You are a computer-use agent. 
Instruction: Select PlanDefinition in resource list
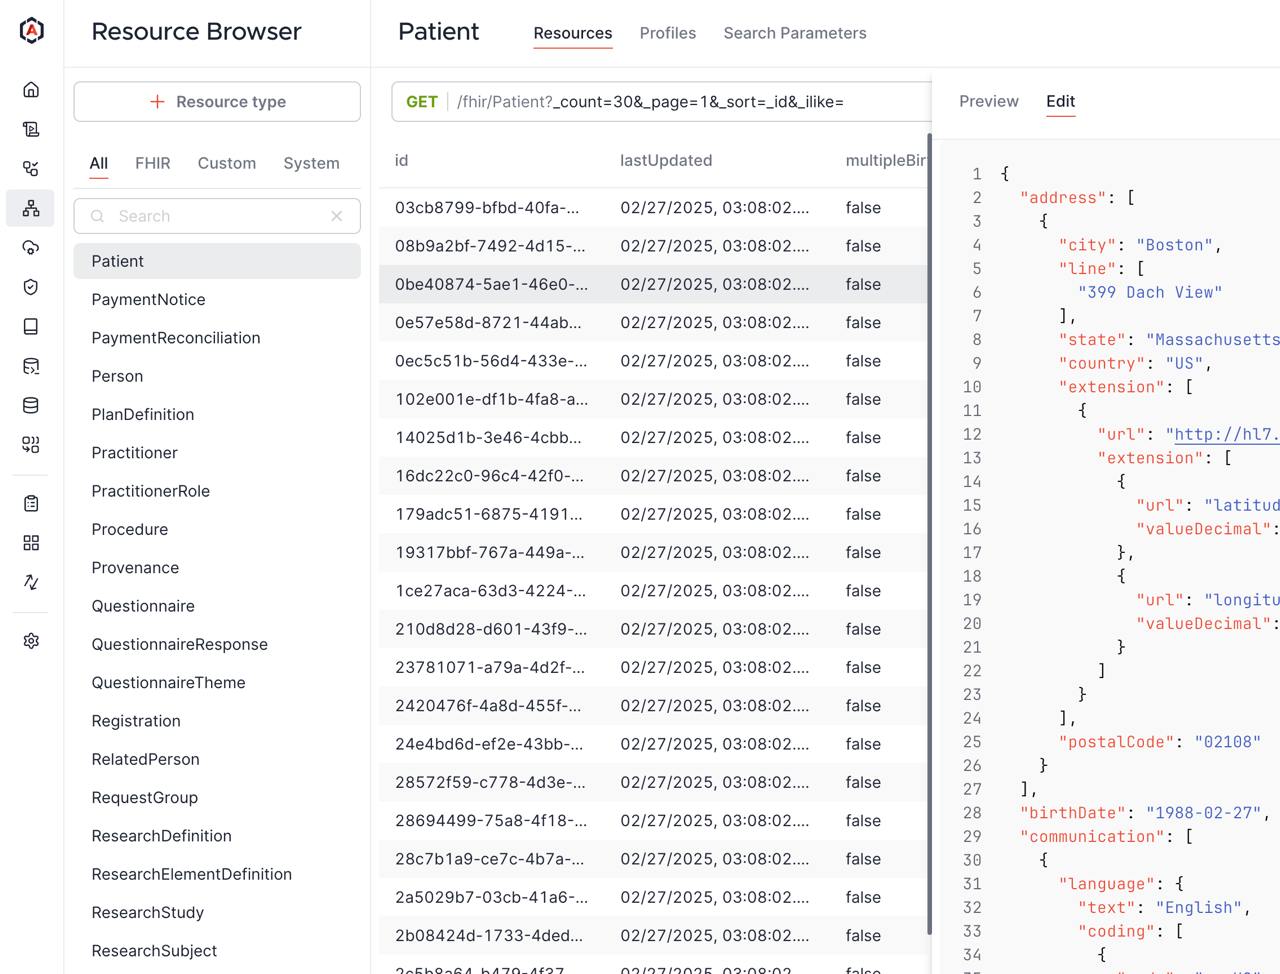217,414
